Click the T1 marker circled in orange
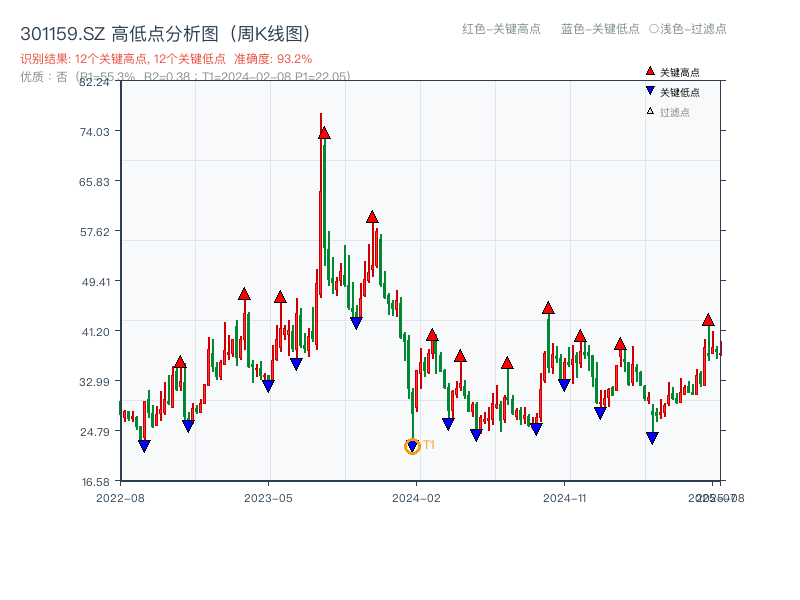800x600 pixels. (x=411, y=447)
